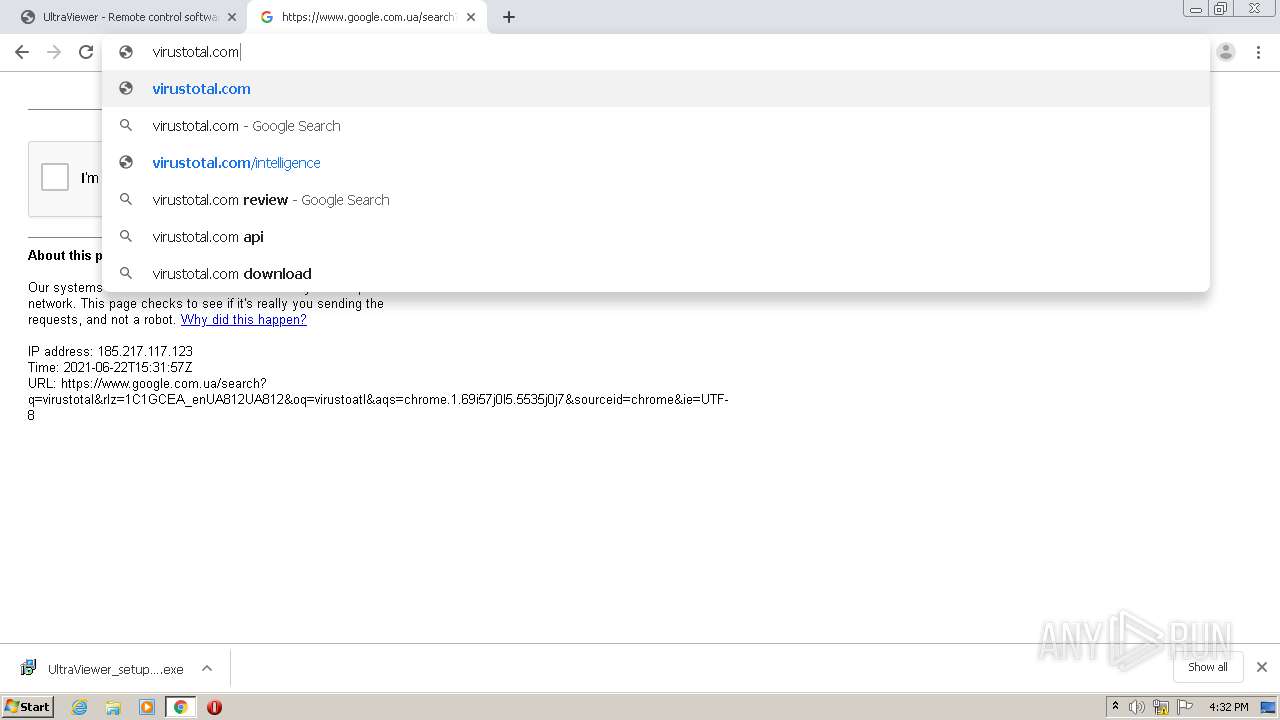The width and height of the screenshot is (1280, 720).
Task: Open the volume speaker tray icon
Action: (1137, 707)
